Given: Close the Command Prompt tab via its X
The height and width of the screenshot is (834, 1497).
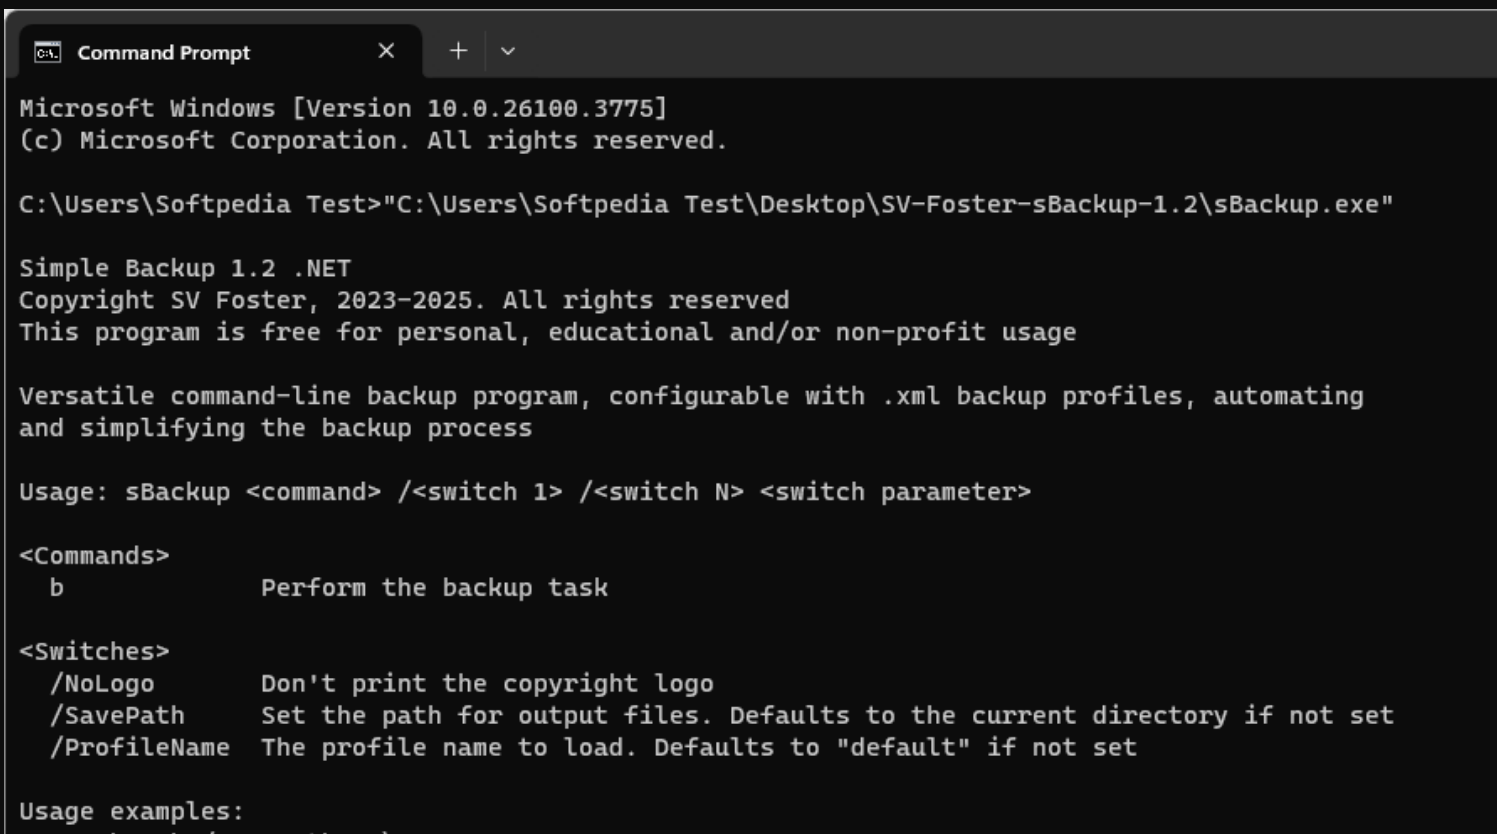Looking at the screenshot, I should pyautogui.click(x=386, y=51).
